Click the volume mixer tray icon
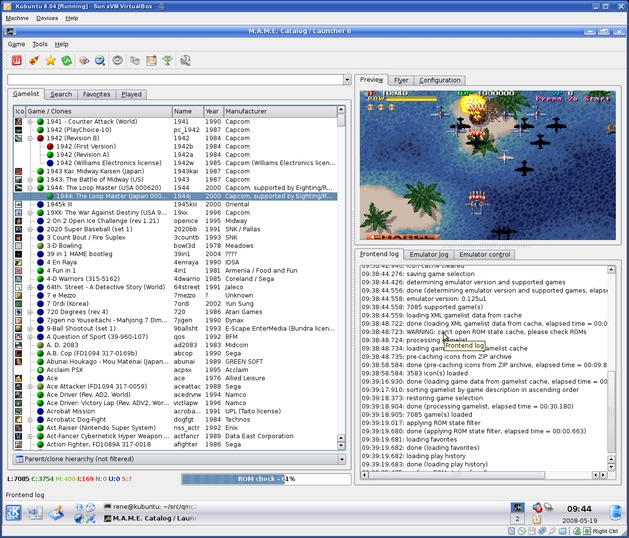The width and height of the screenshot is (629, 538). [537, 508]
